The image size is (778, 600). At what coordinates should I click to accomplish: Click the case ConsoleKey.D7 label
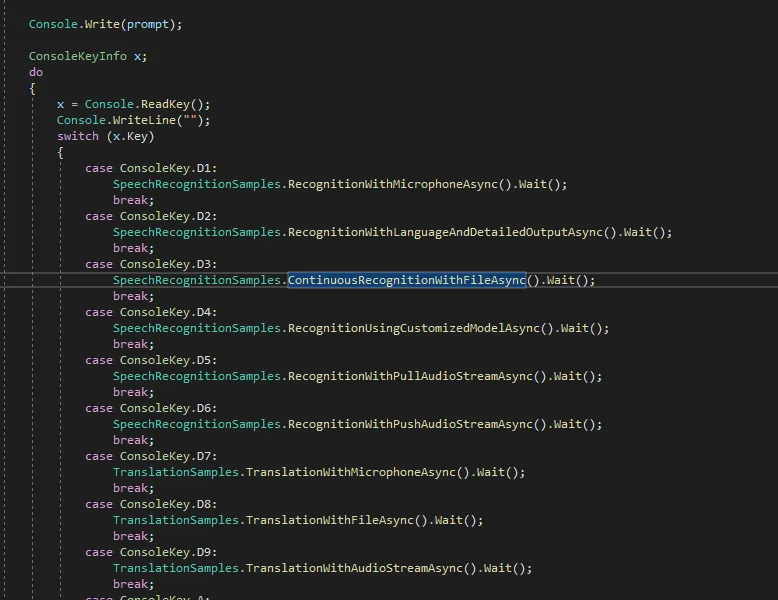tap(151, 457)
